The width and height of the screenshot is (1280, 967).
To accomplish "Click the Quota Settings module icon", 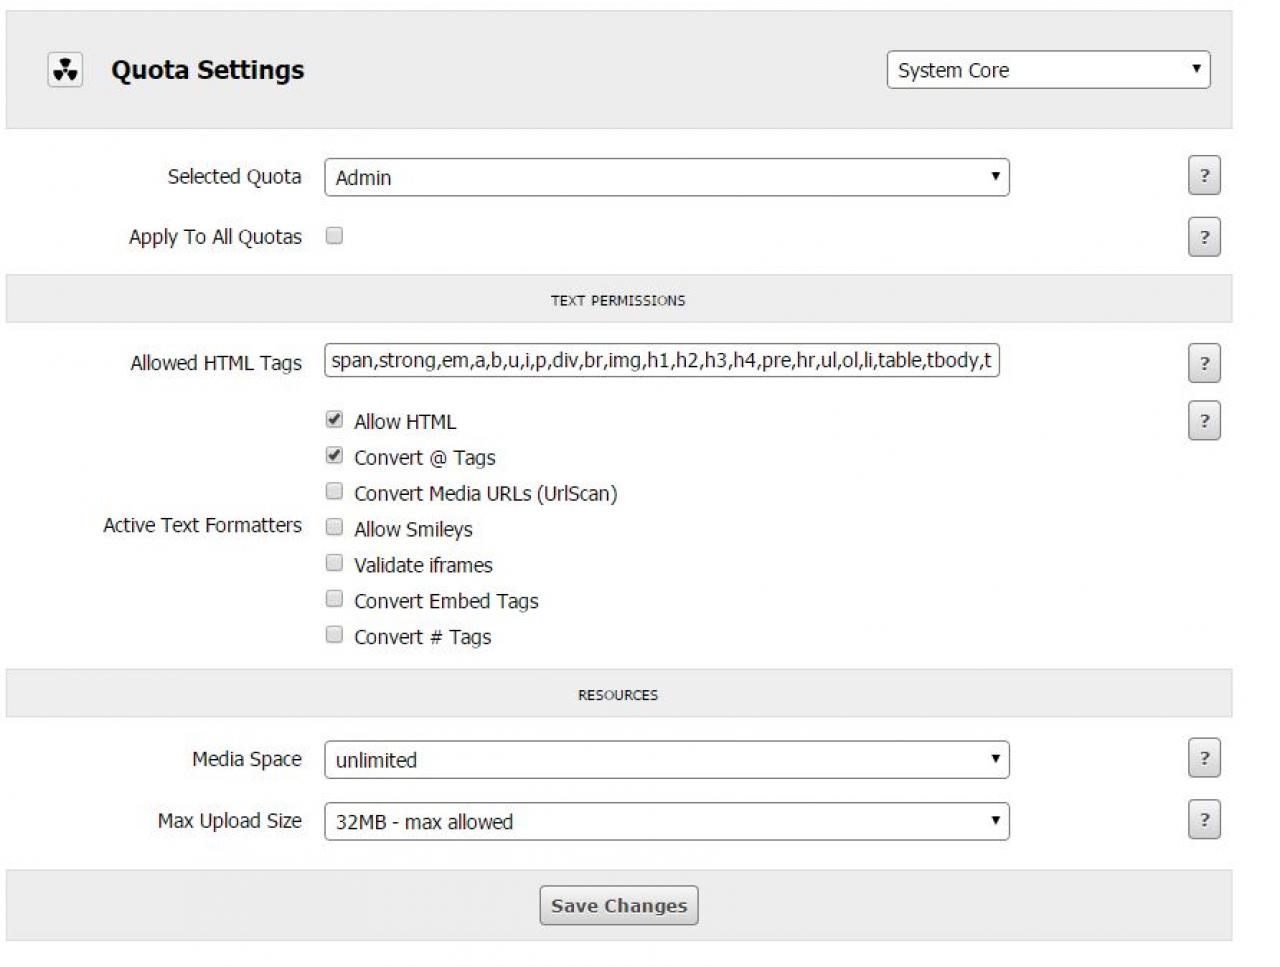I will coord(65,70).
